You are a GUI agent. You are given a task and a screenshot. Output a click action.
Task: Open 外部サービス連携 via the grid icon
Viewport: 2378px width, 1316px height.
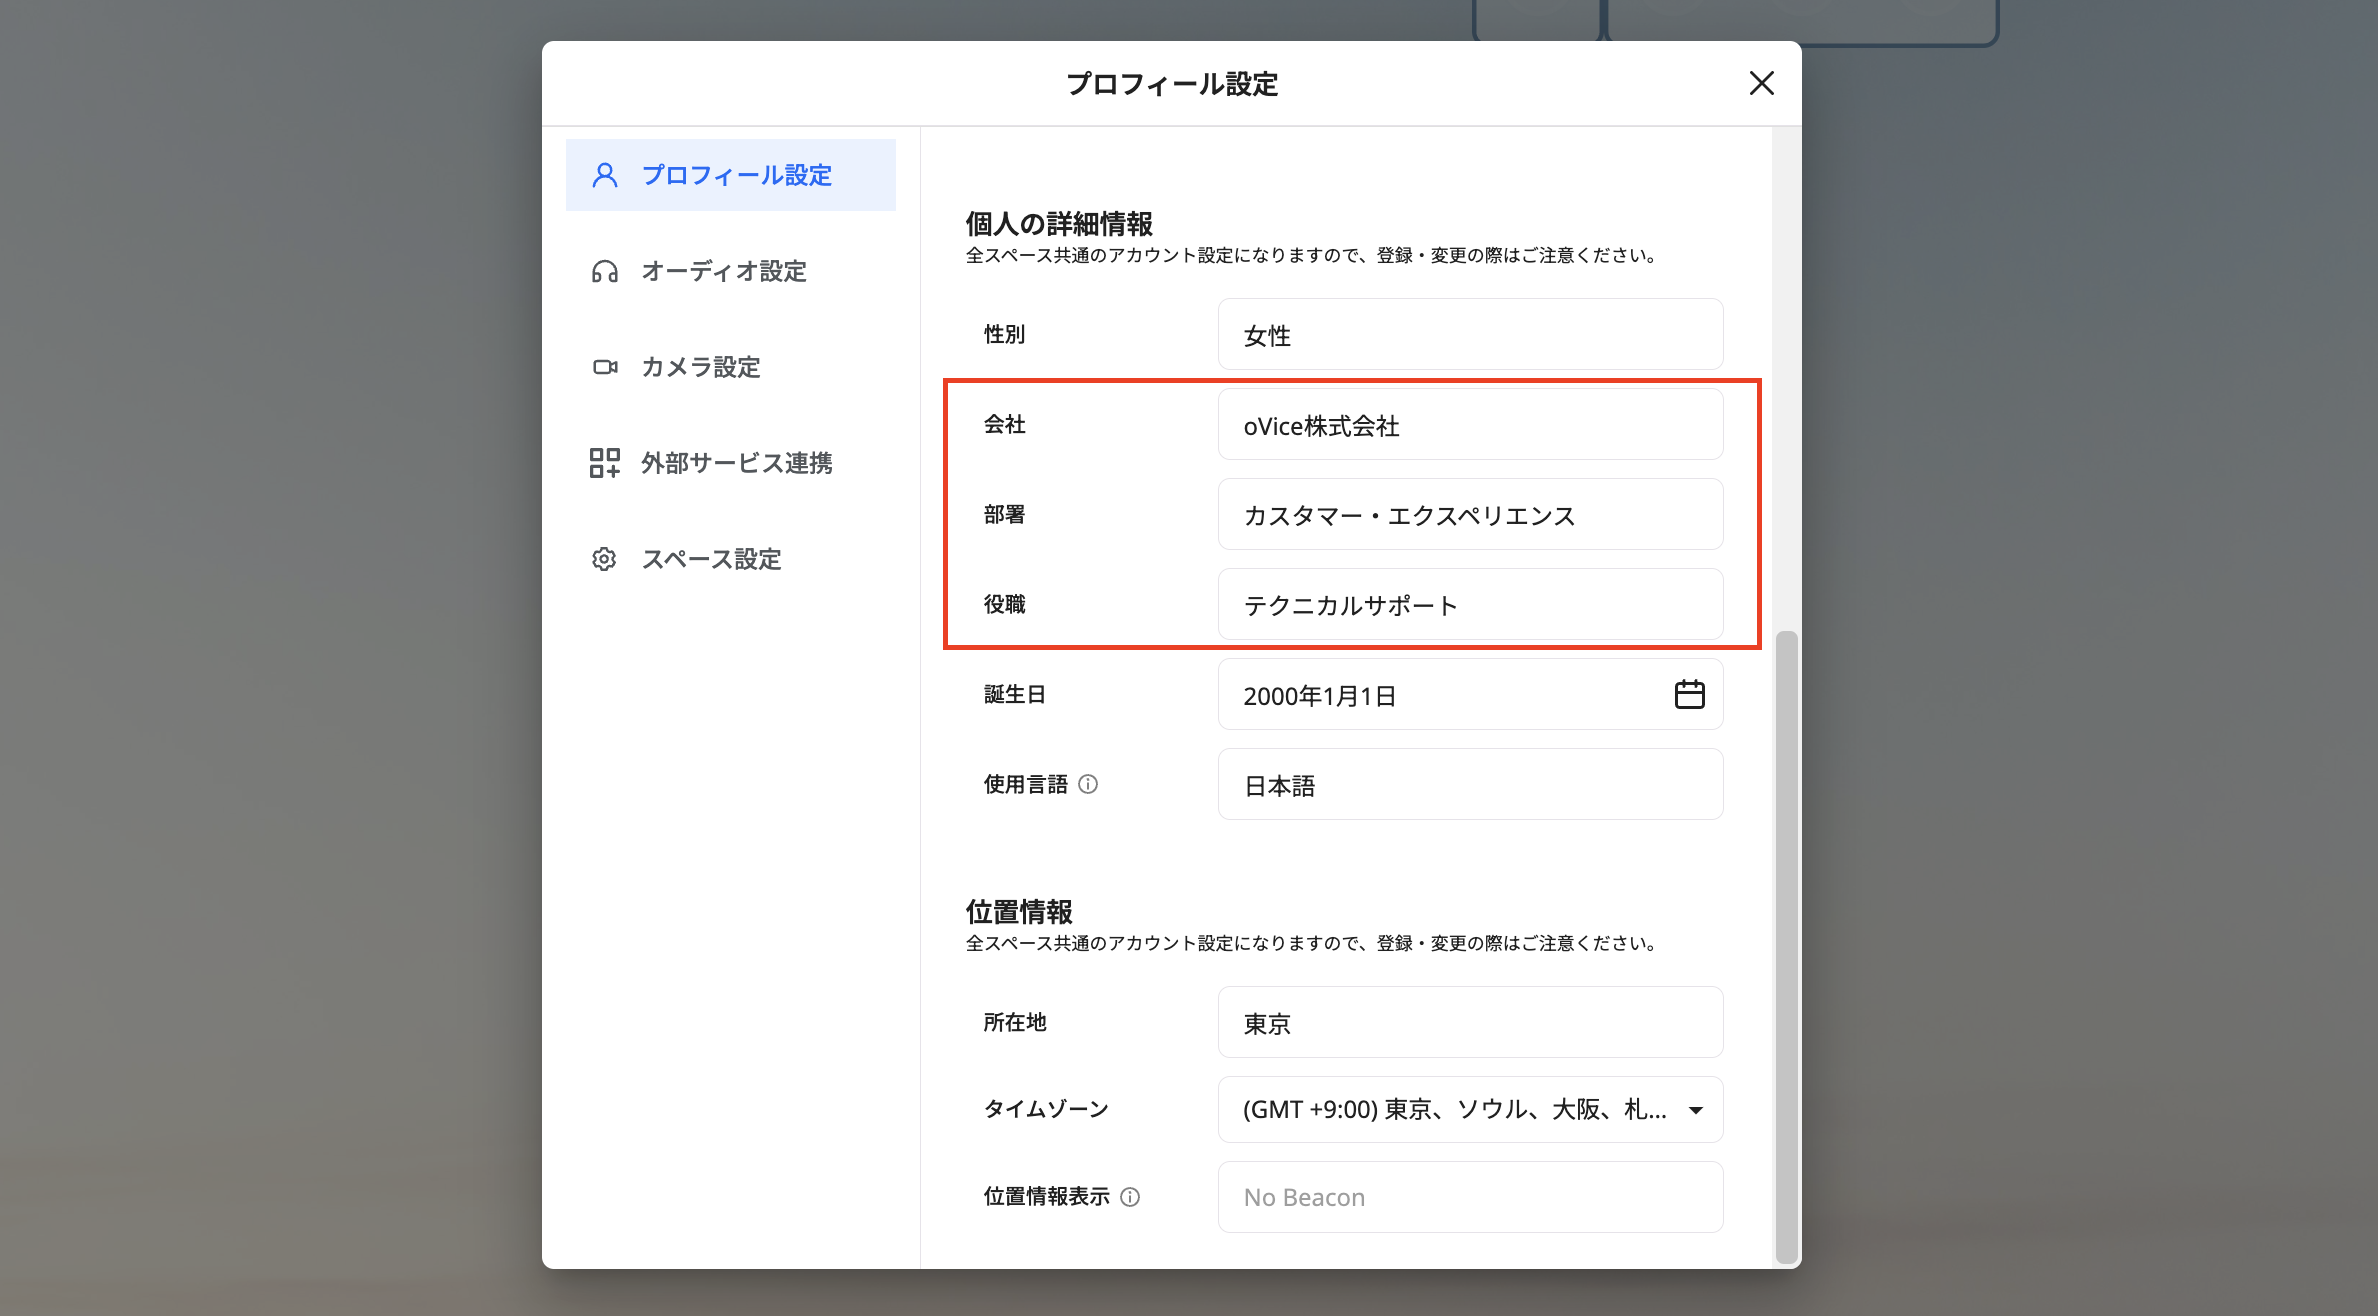point(605,462)
